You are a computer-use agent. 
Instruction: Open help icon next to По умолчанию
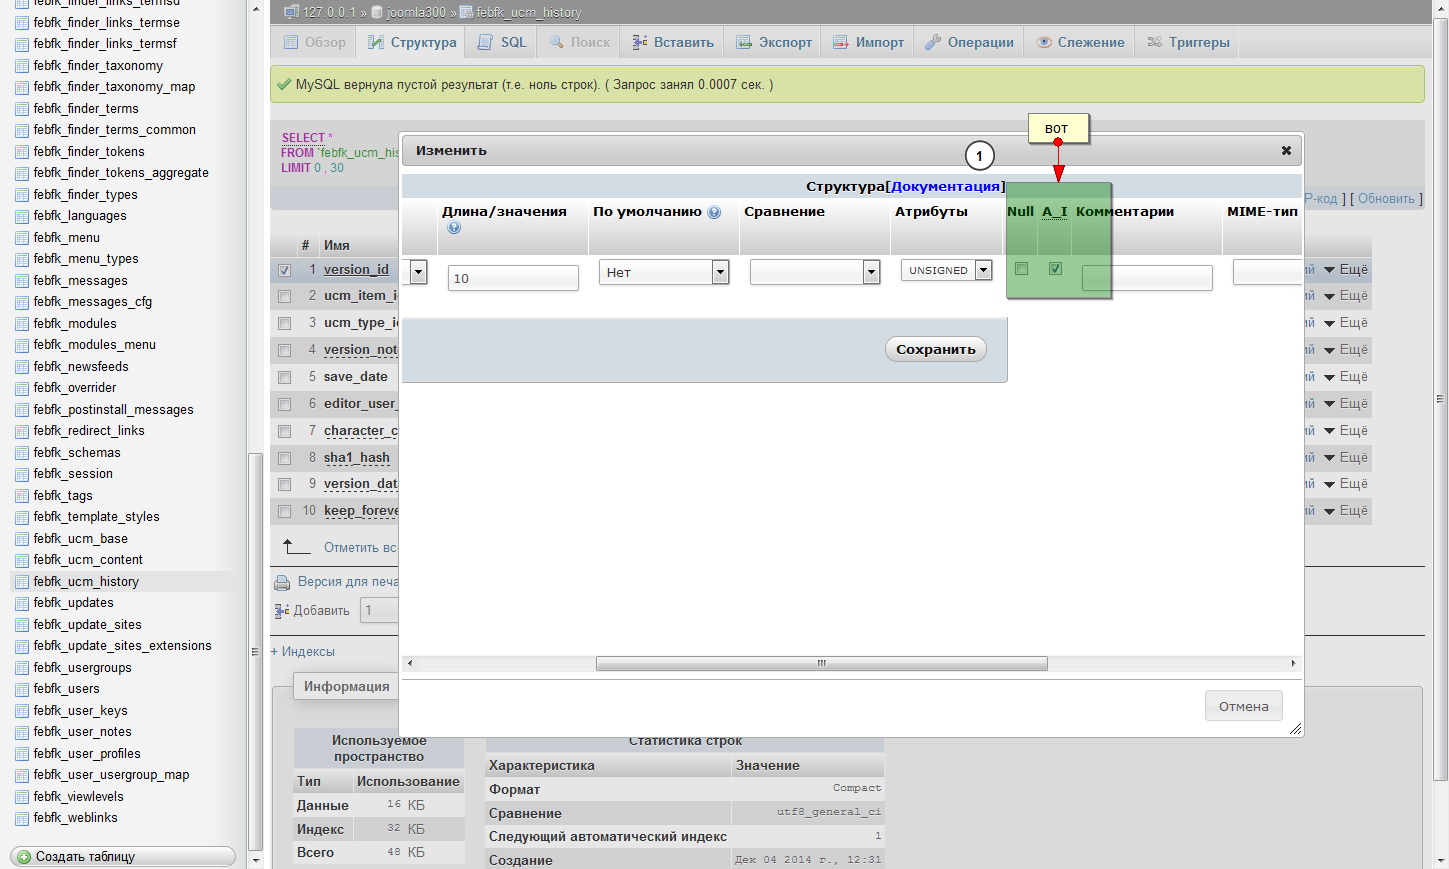point(714,212)
